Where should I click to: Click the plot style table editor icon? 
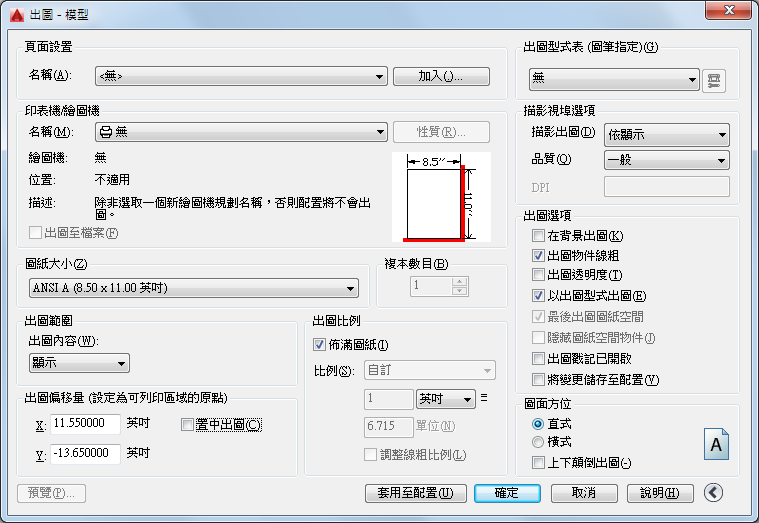(x=713, y=80)
